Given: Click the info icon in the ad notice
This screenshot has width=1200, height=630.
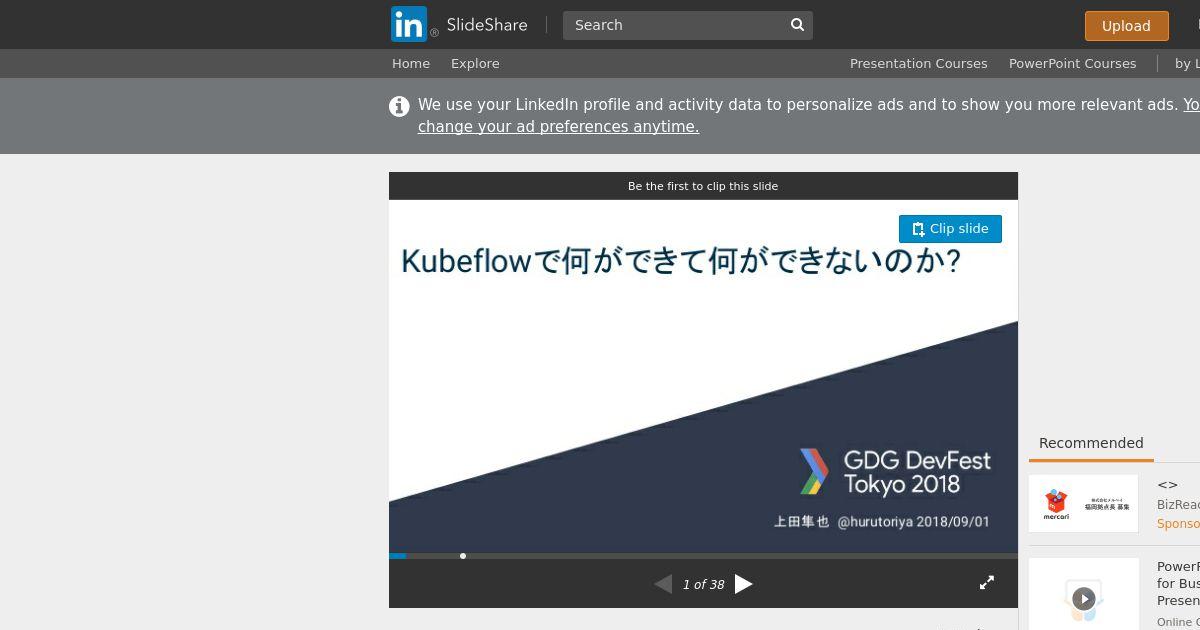Looking at the screenshot, I should coord(399,106).
